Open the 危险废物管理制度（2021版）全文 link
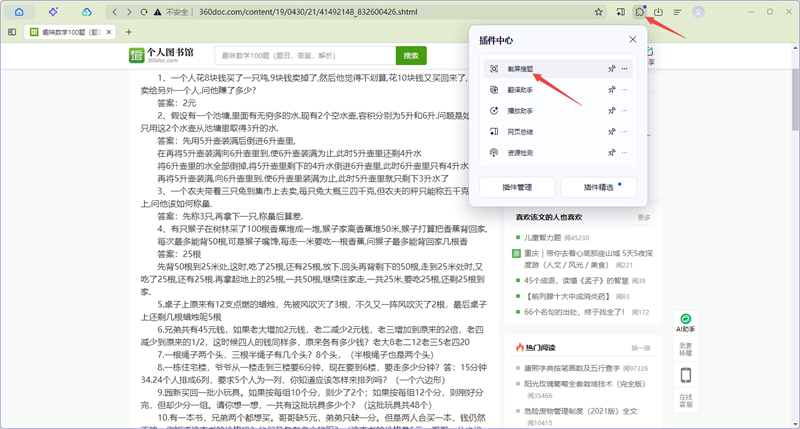 tap(581, 411)
